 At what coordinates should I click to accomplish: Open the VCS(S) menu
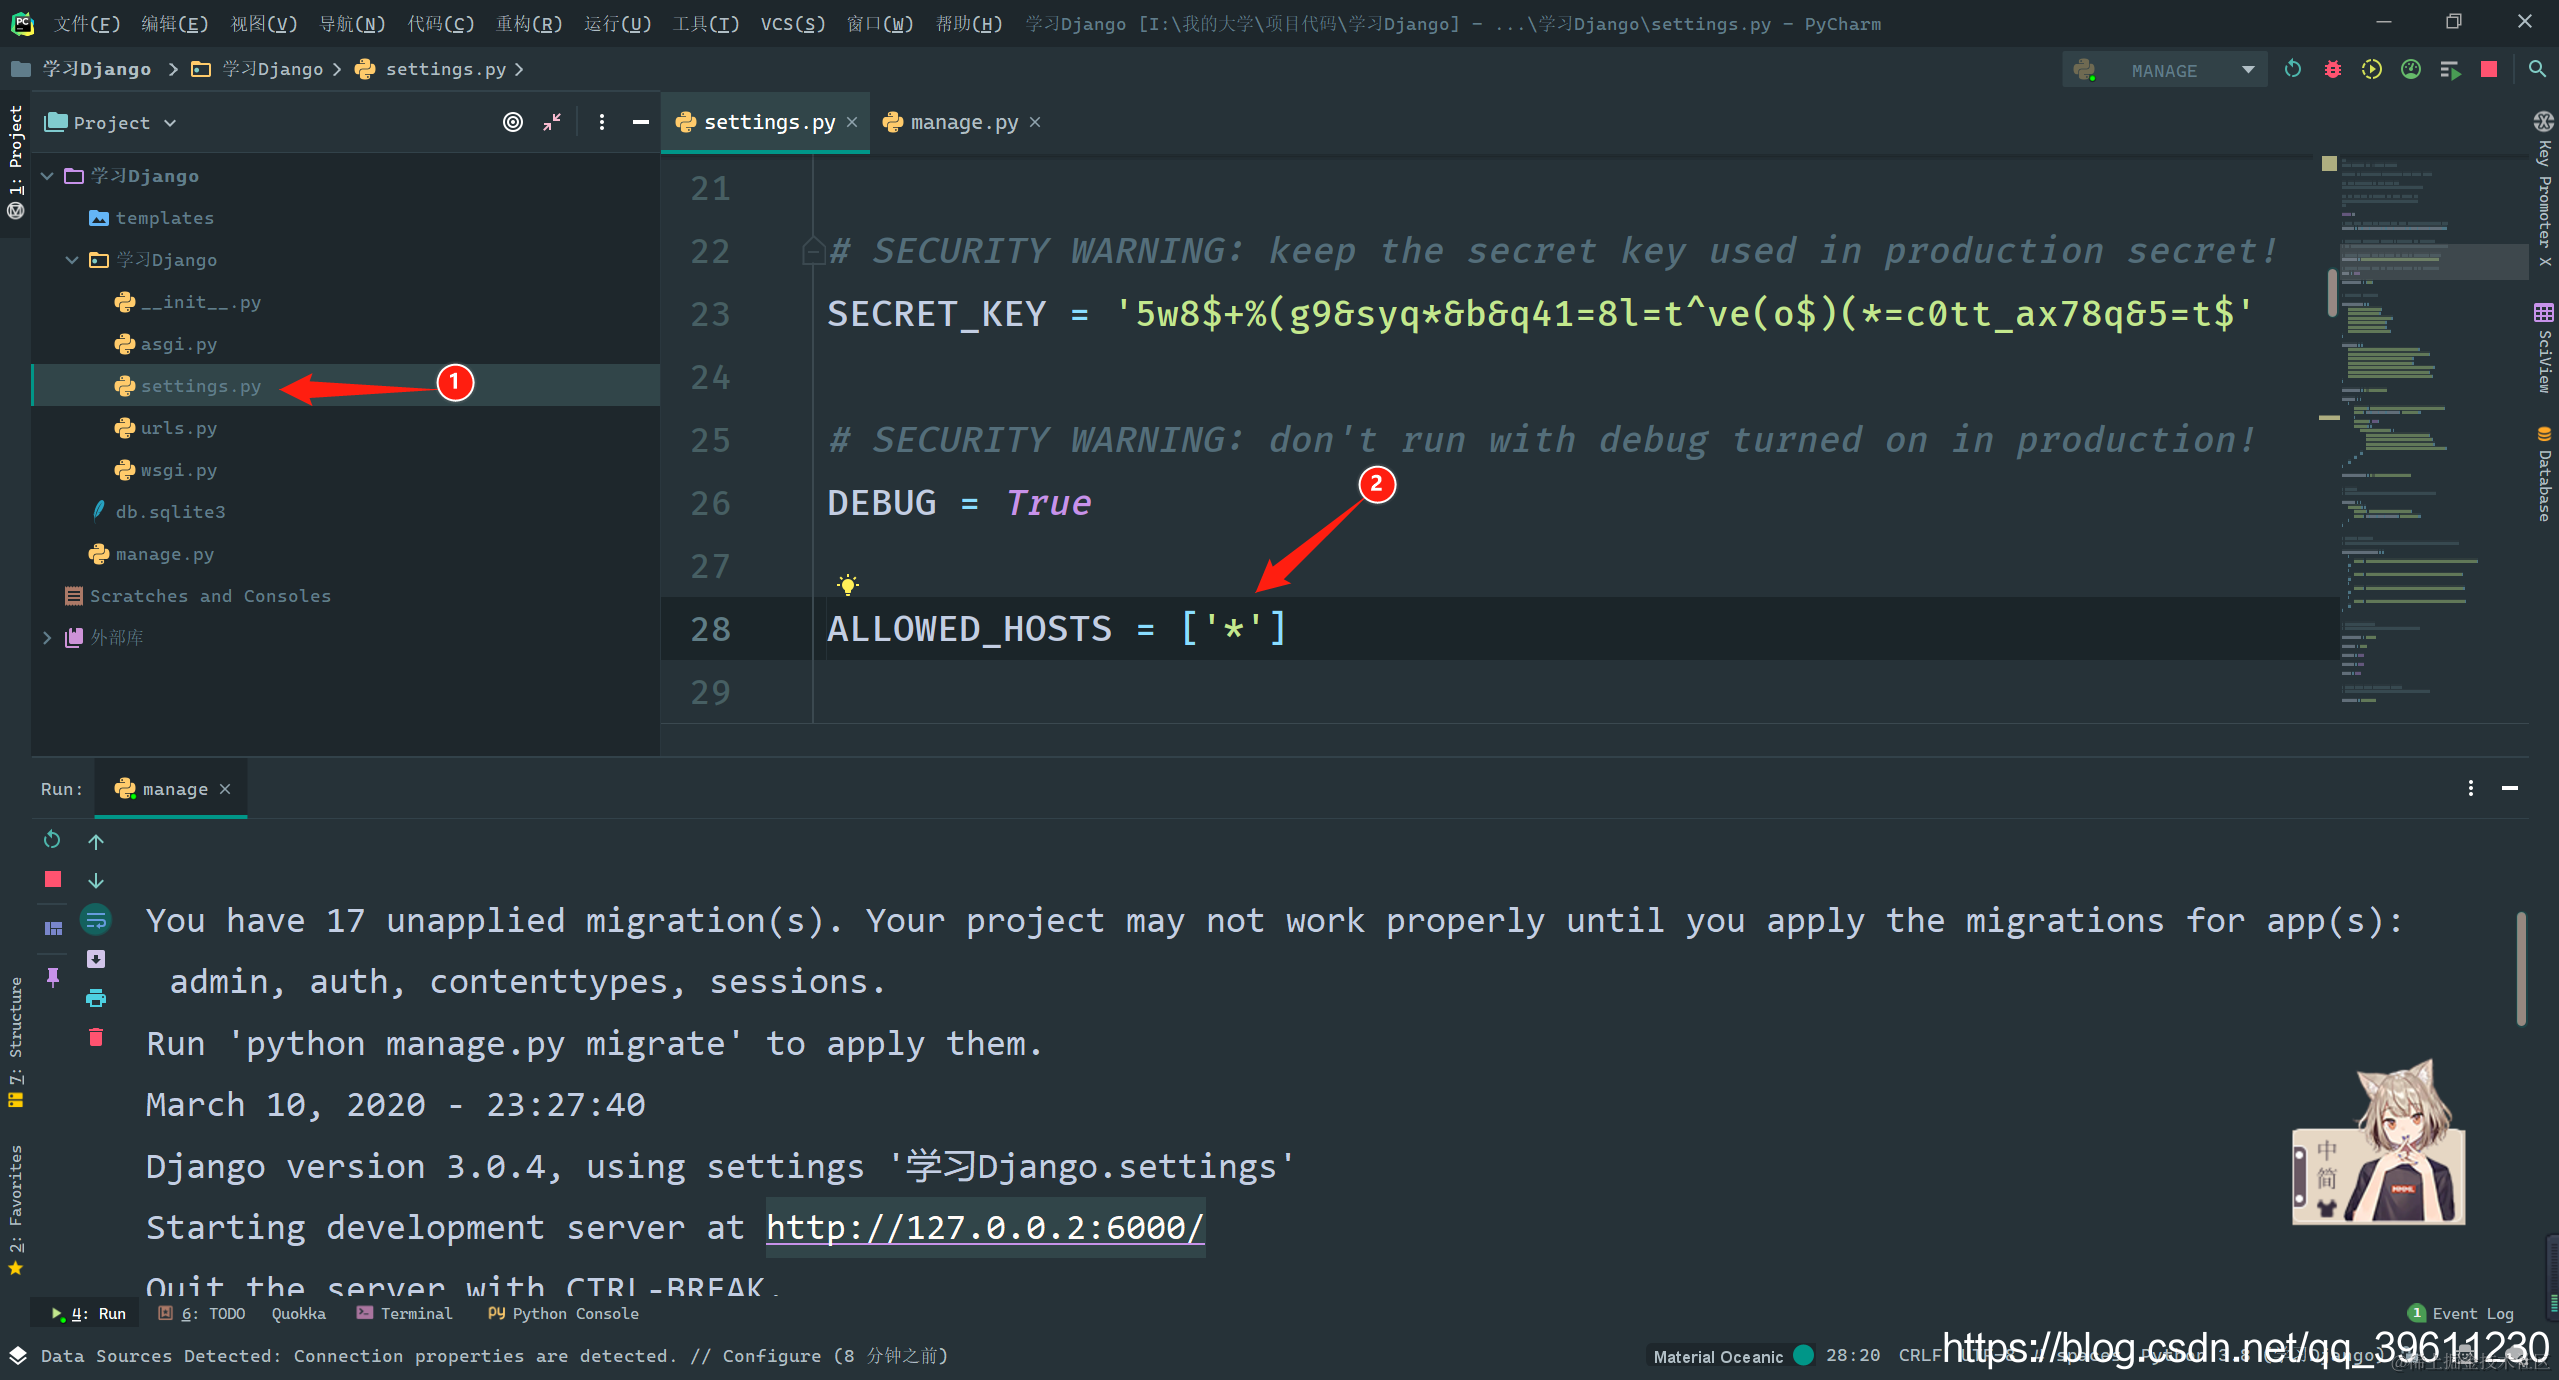click(792, 23)
